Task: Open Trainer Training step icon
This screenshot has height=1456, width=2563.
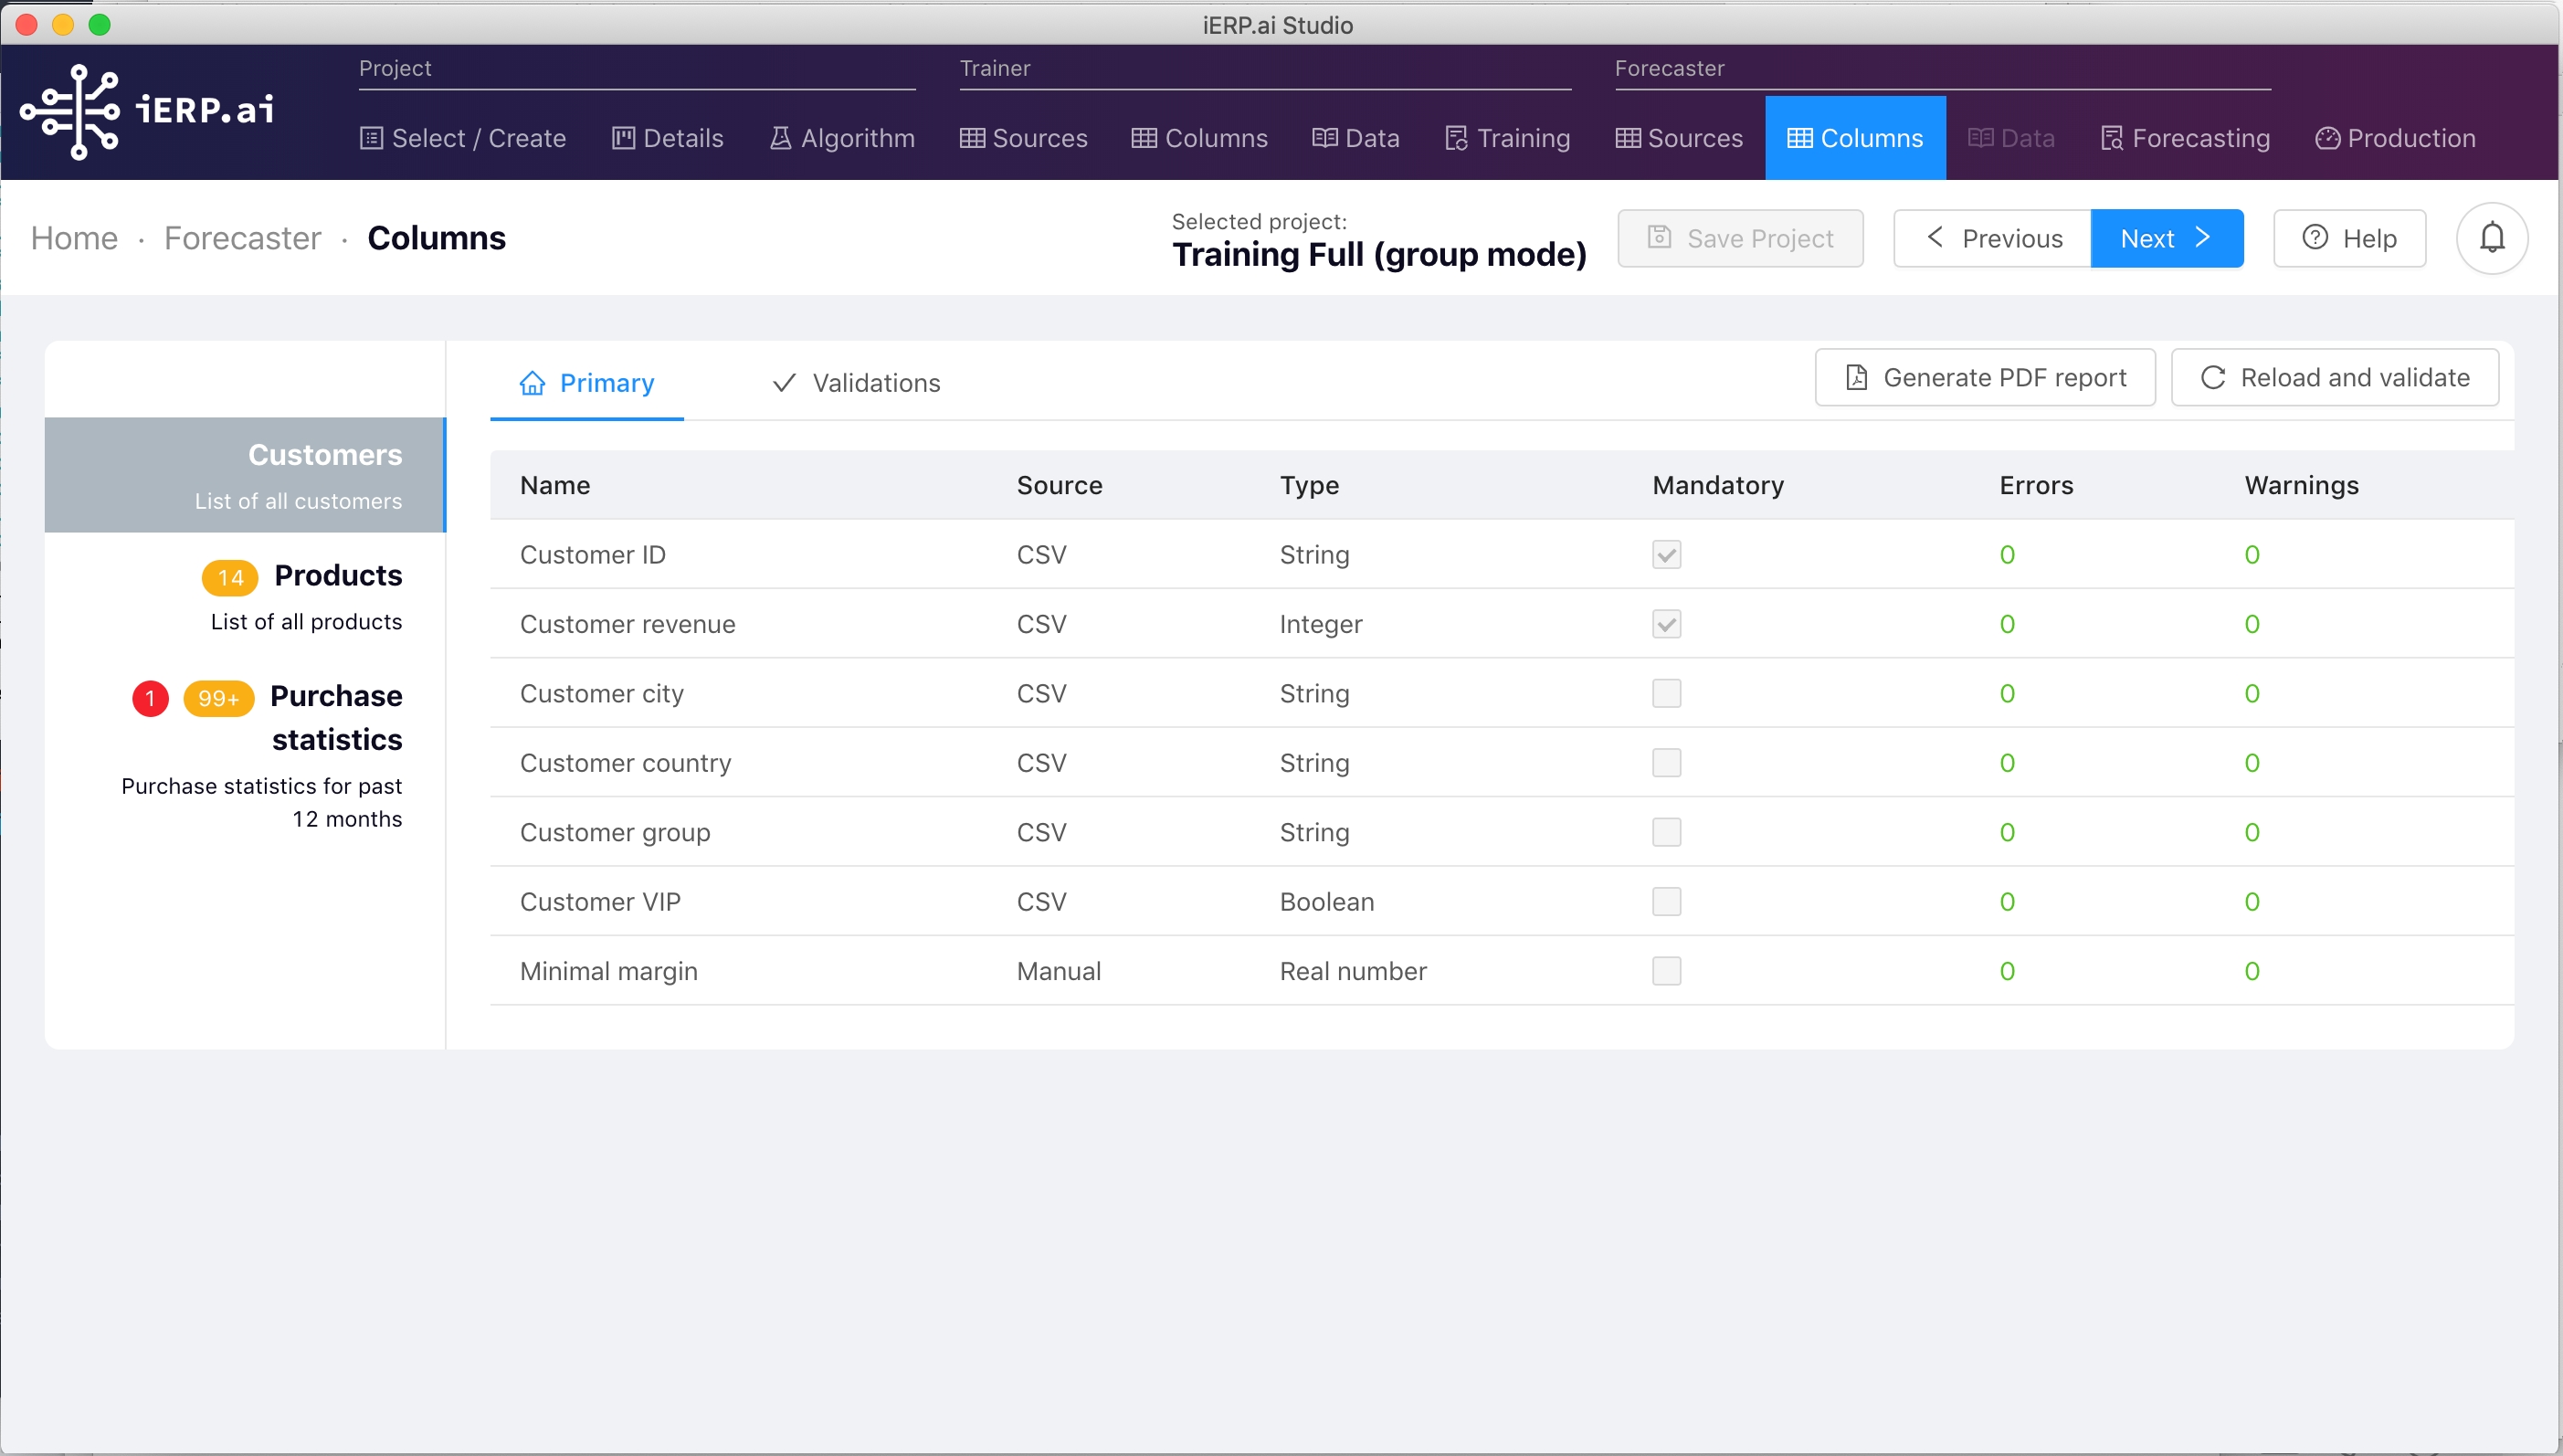Action: click(1455, 138)
